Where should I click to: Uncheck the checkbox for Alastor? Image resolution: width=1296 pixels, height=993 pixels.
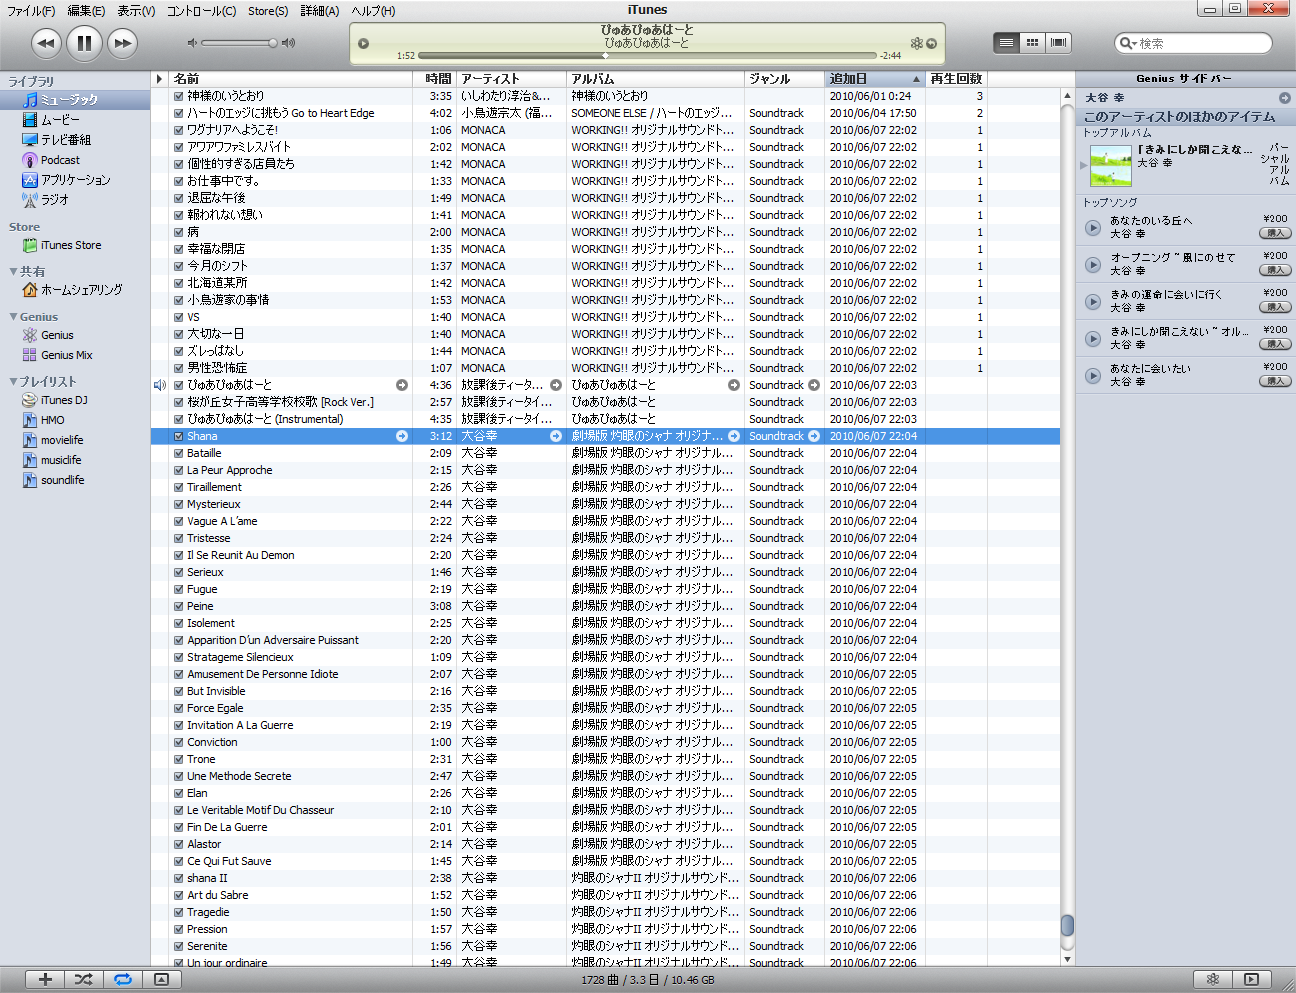tap(178, 844)
